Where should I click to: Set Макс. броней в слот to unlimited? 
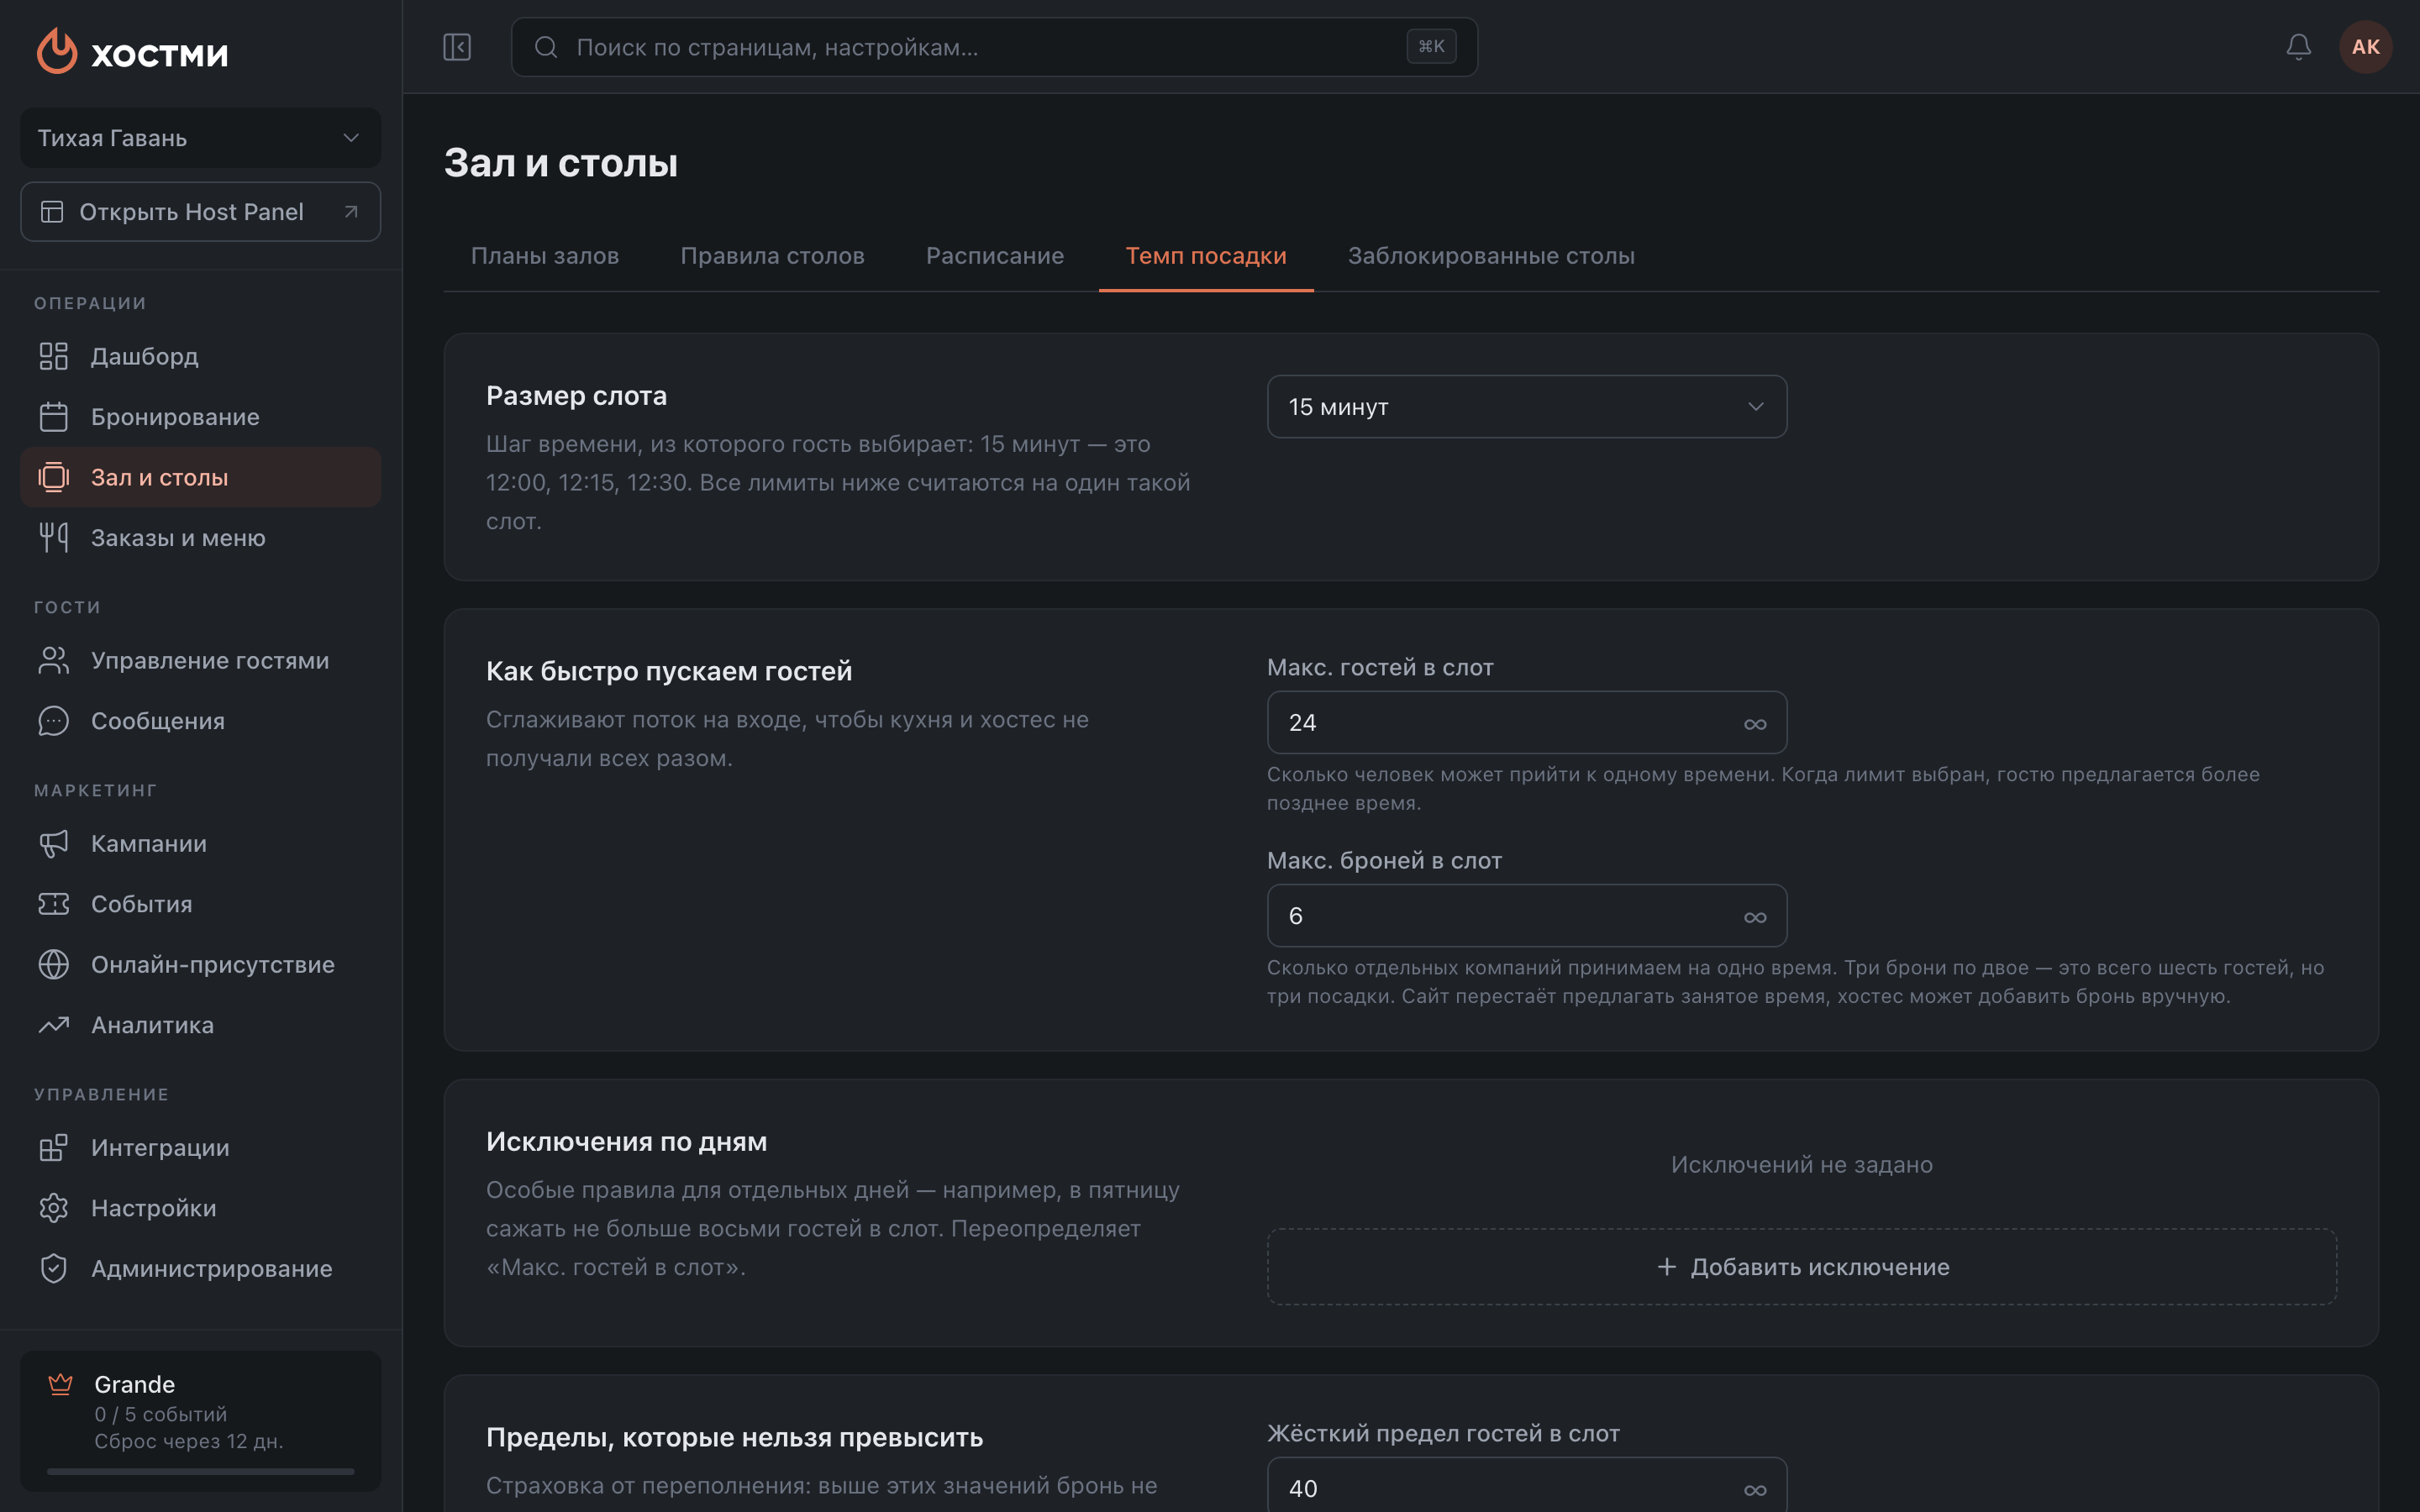(1755, 917)
